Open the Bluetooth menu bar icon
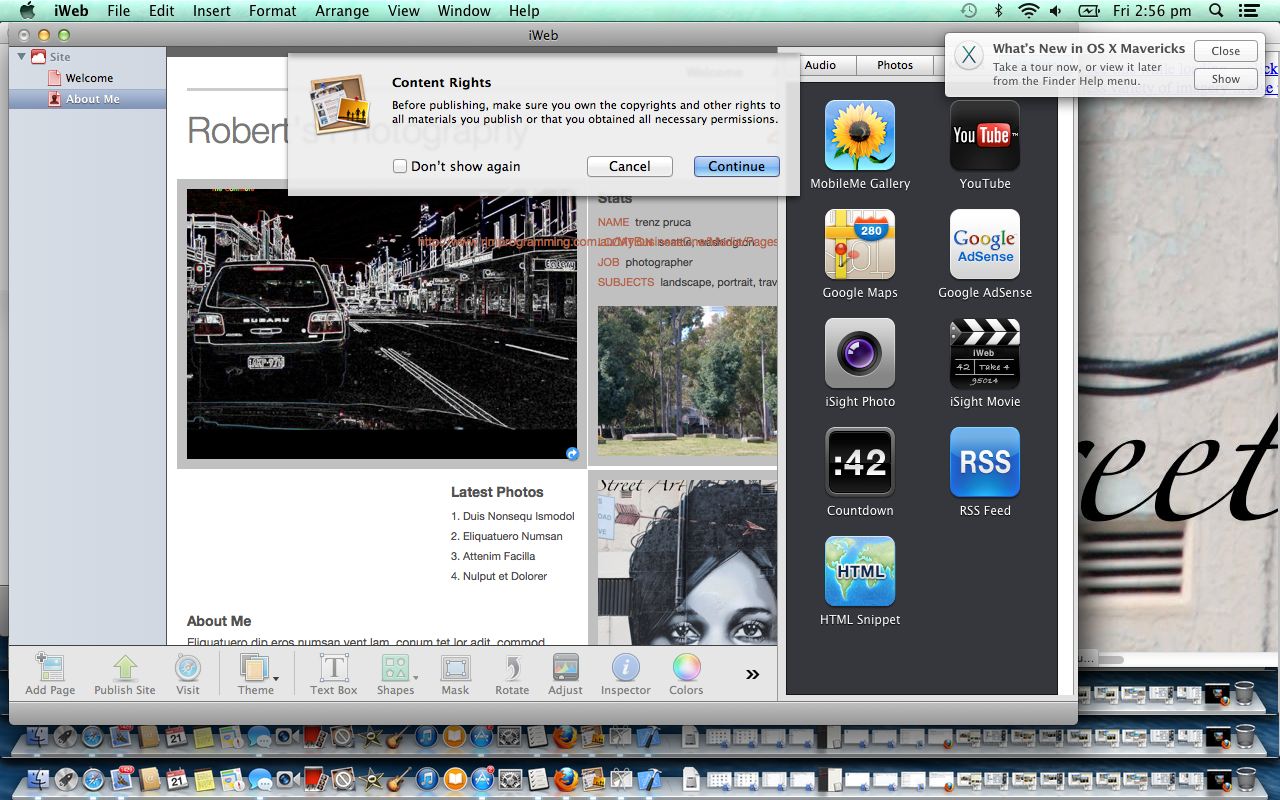The image size is (1280, 800). 998,11
